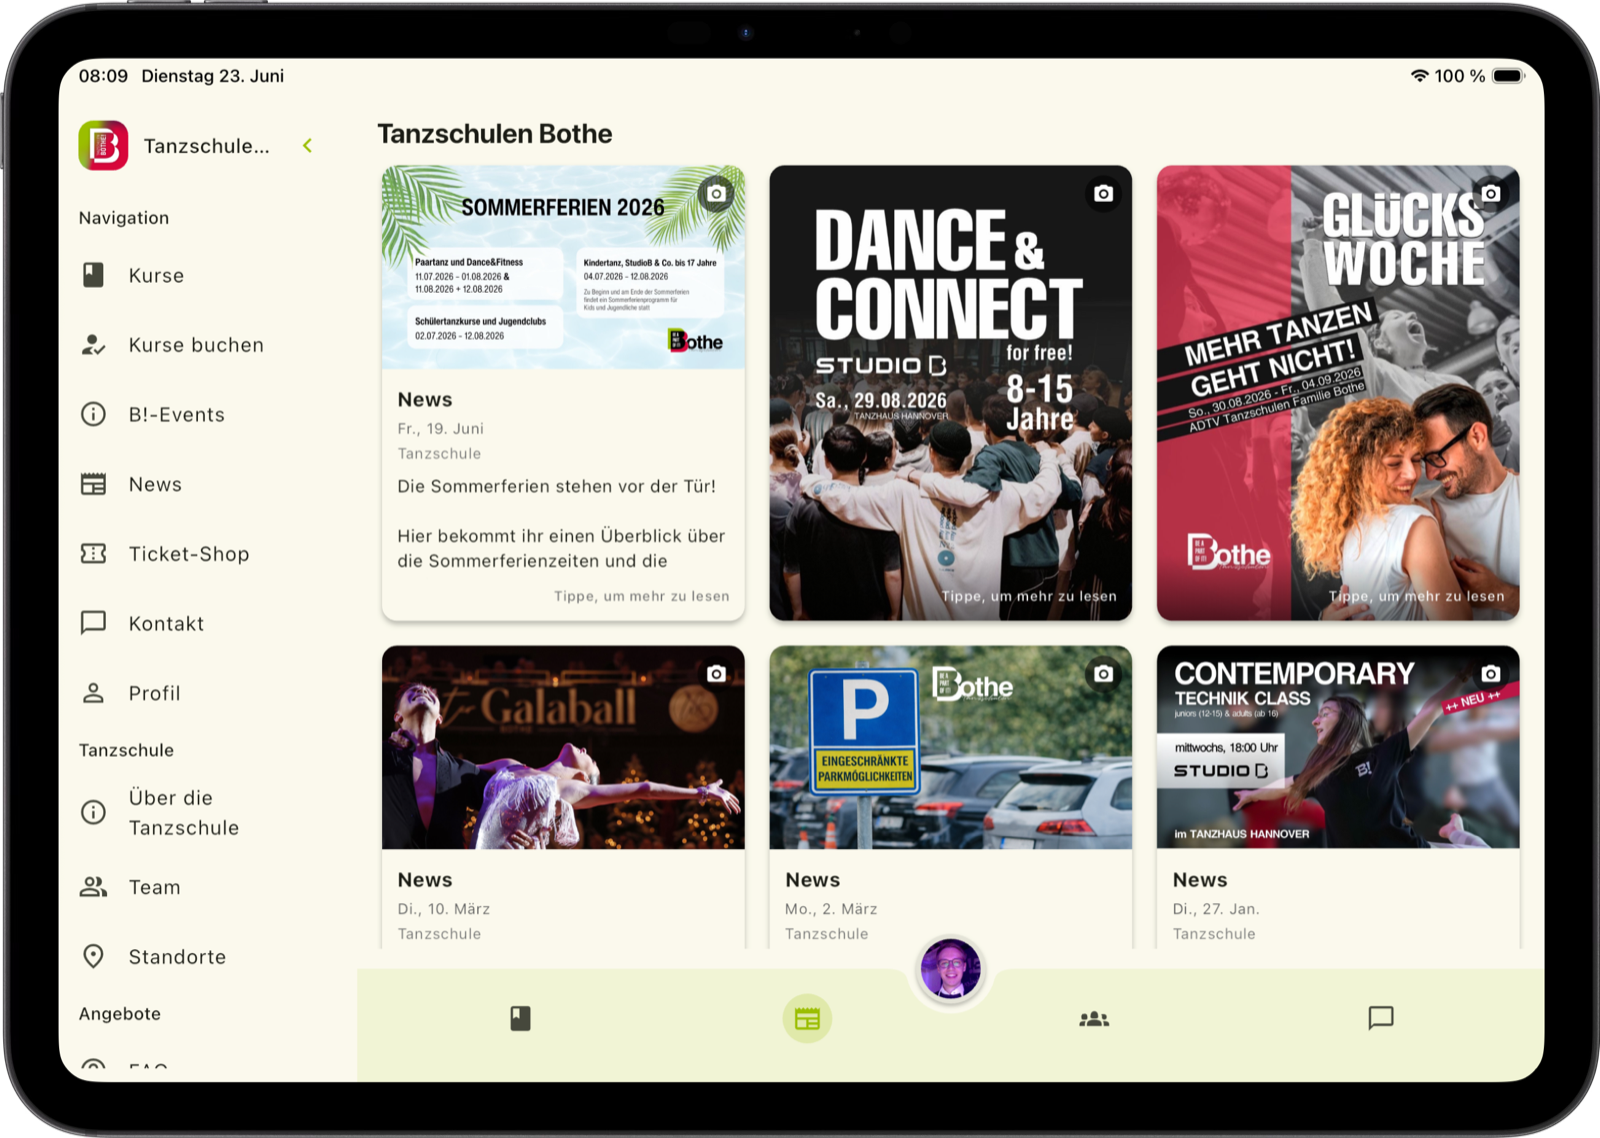Tap the 08:09 clock in status bar

coord(103,76)
